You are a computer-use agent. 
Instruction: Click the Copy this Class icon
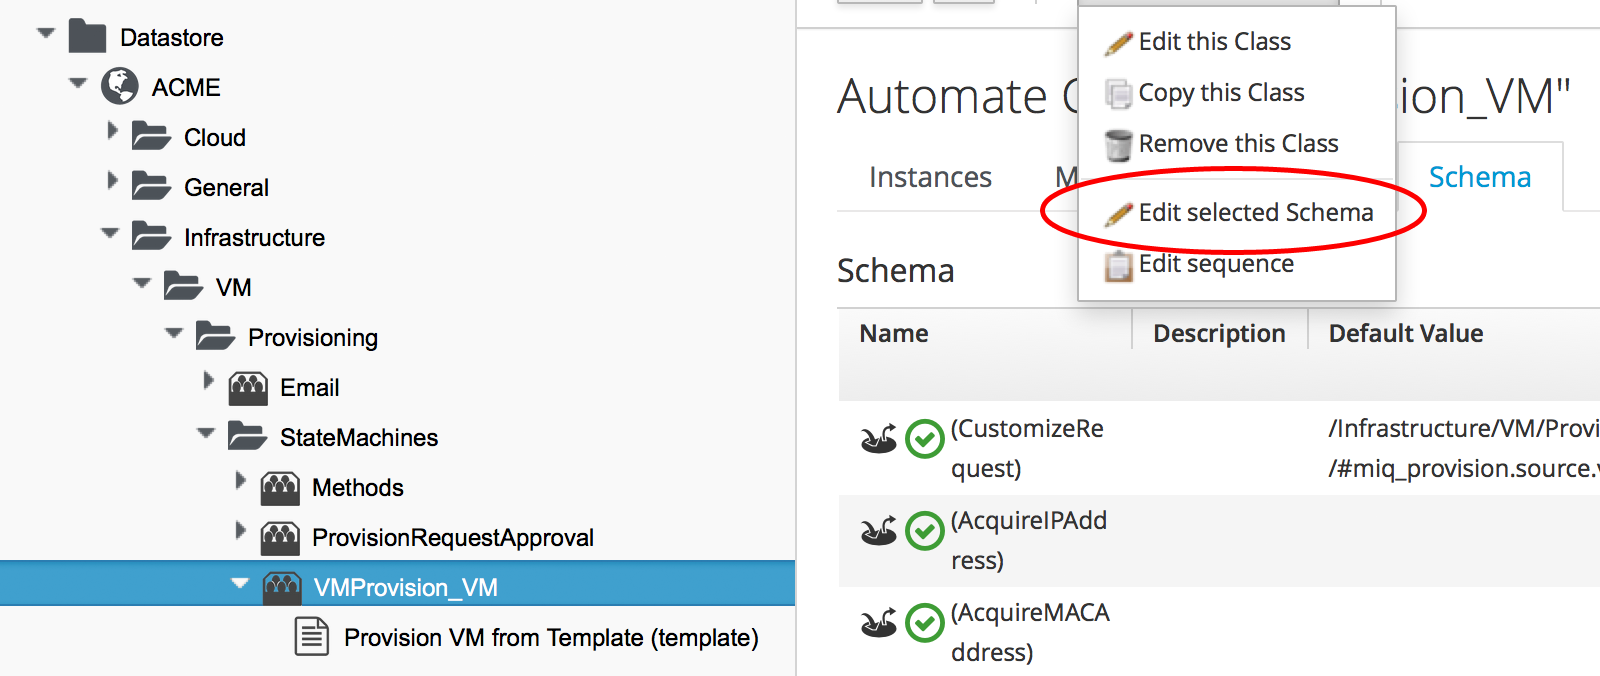point(1118,93)
